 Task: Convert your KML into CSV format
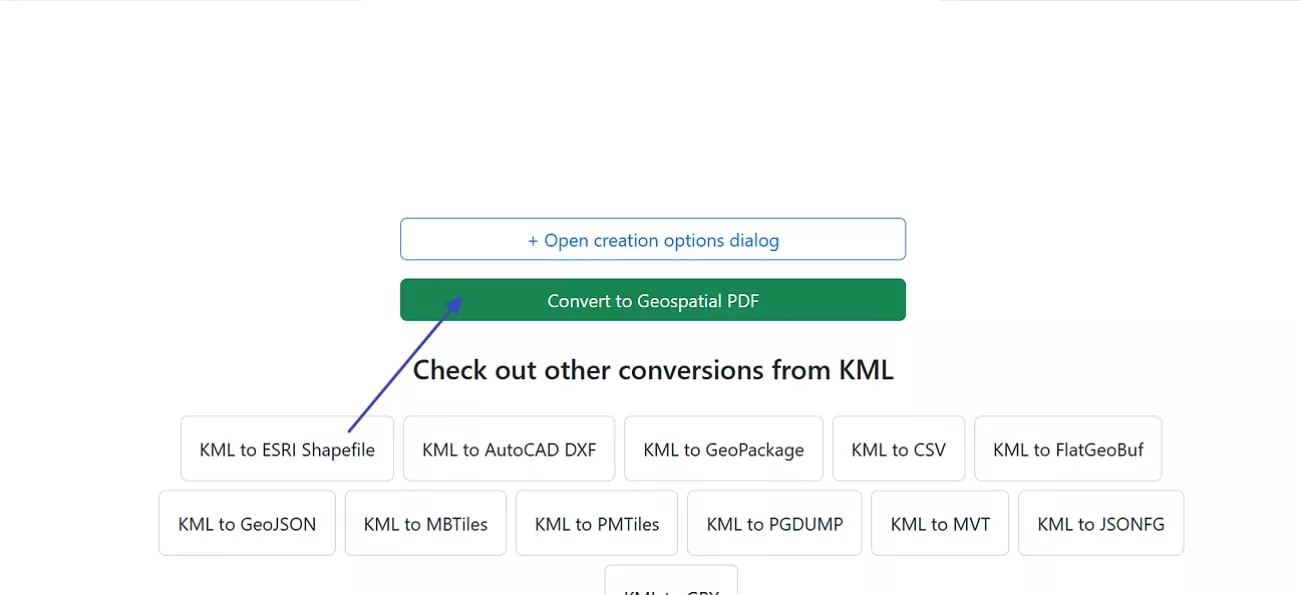(x=898, y=448)
